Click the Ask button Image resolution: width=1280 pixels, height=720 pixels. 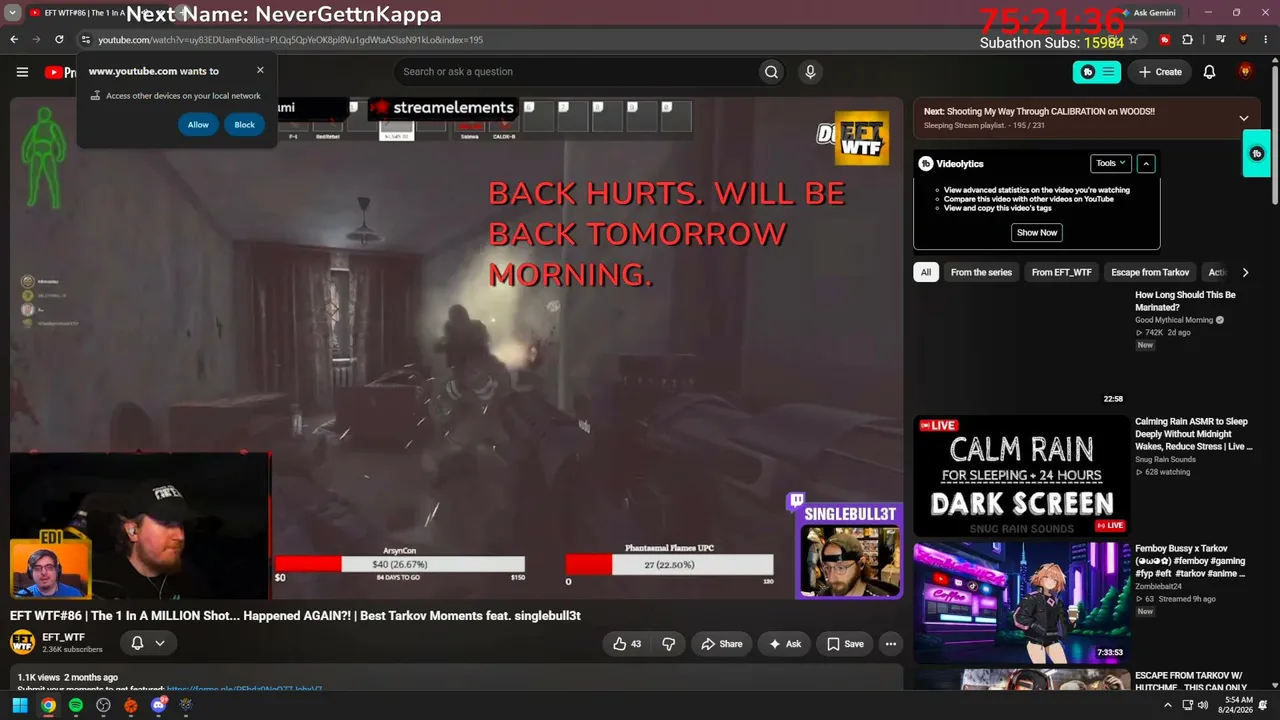click(785, 644)
